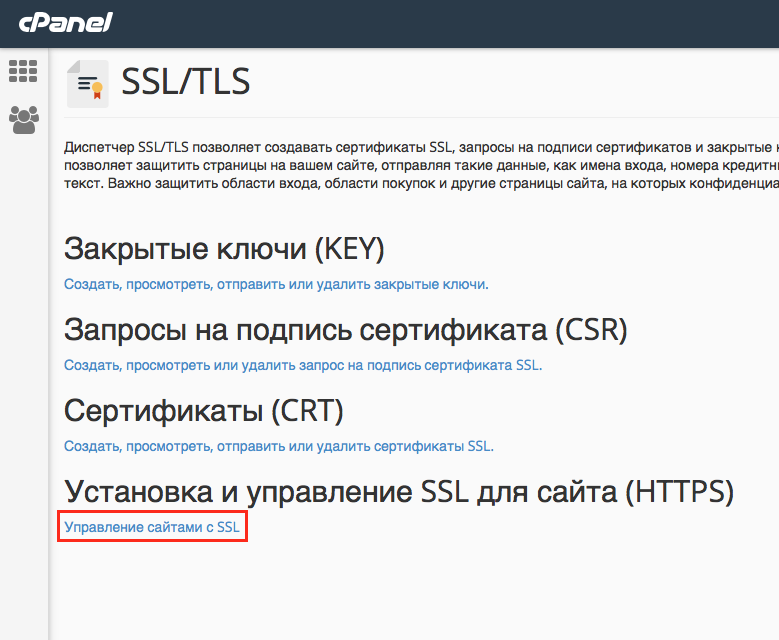Click the description paragraph starting 'Диспетчер SSL/TLS'
This screenshot has height=640, width=779.
tap(421, 165)
